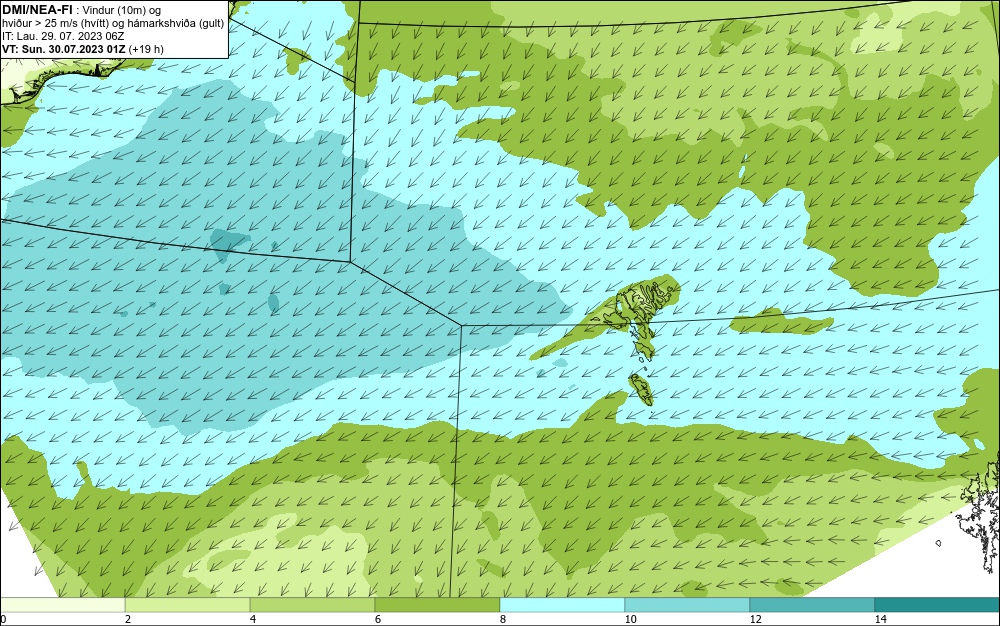The image size is (1000, 626).
Task: Click the '(+19 h)' forecast offset text
Action: [x=146, y=49]
